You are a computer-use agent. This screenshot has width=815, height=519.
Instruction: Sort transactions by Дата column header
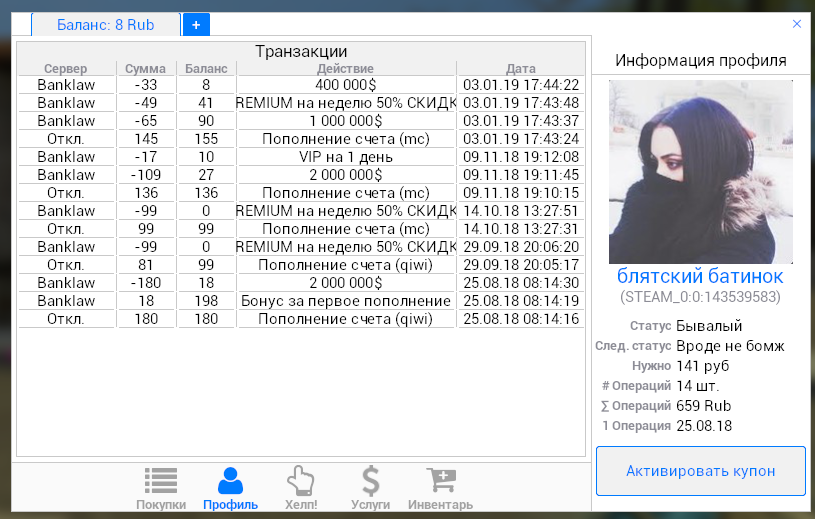(520, 69)
